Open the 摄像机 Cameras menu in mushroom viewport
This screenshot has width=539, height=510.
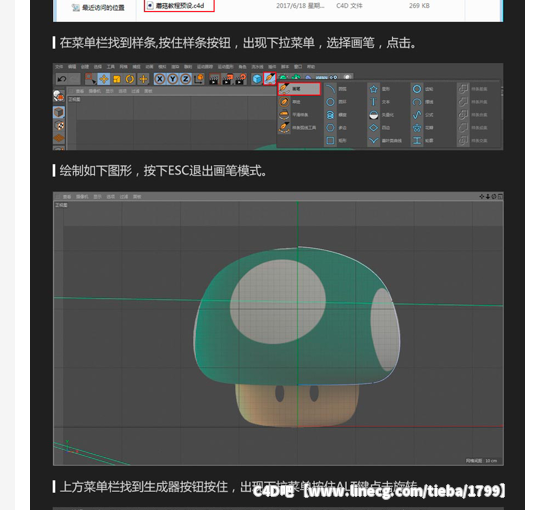point(82,197)
